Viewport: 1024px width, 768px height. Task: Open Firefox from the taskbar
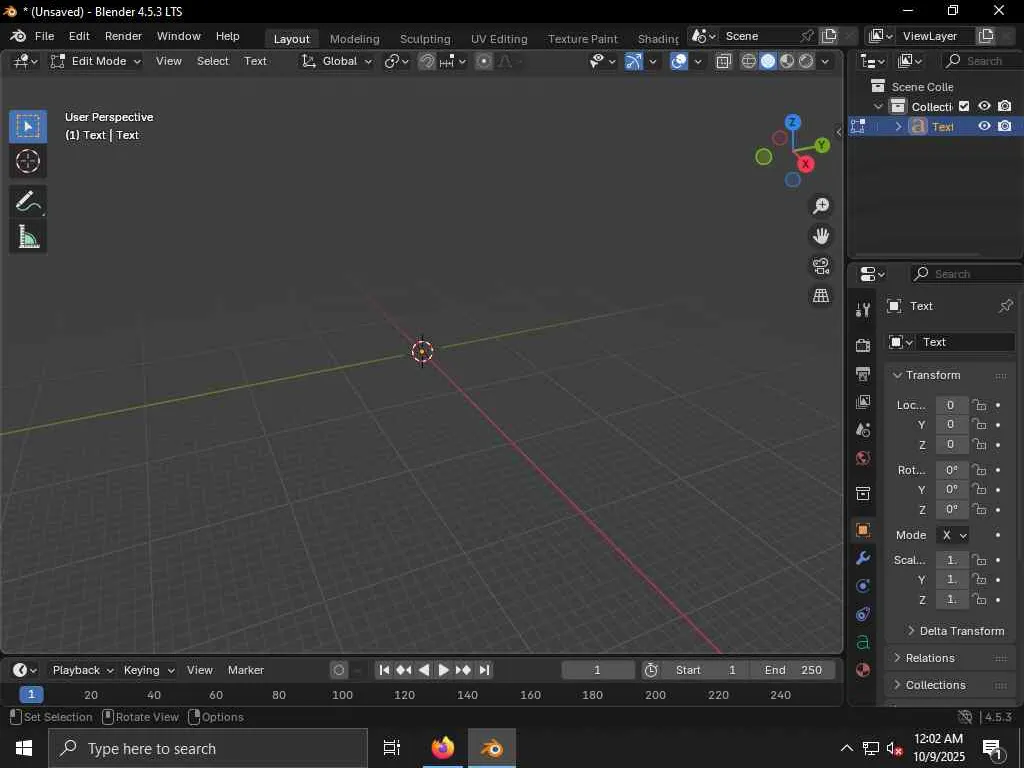click(442, 748)
